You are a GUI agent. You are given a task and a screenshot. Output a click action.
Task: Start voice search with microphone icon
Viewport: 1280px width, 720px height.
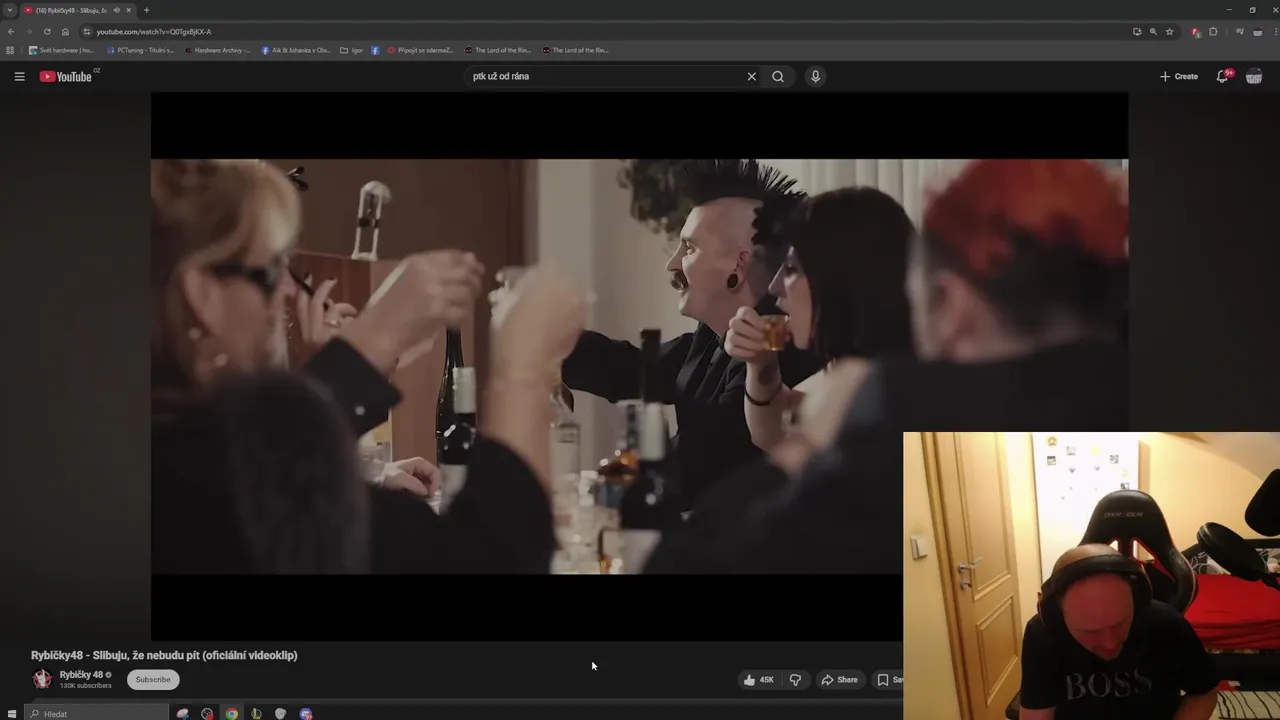point(816,76)
